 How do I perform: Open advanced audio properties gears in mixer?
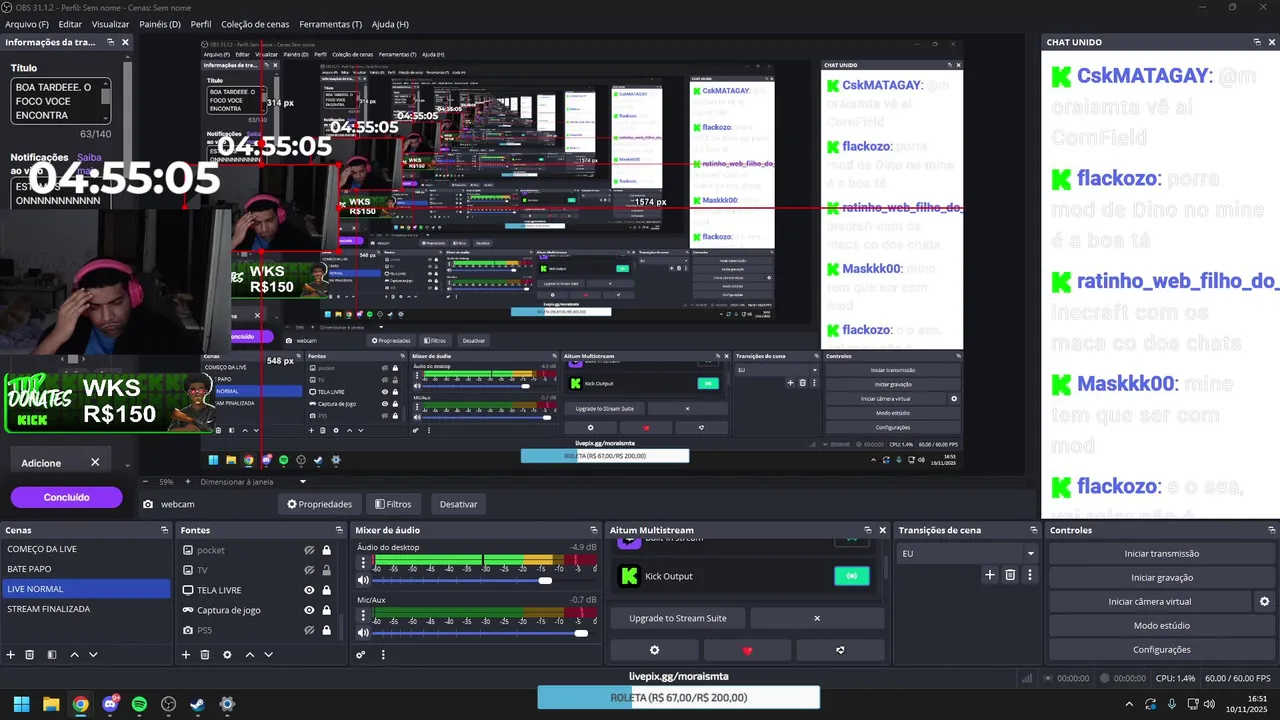click(x=361, y=655)
